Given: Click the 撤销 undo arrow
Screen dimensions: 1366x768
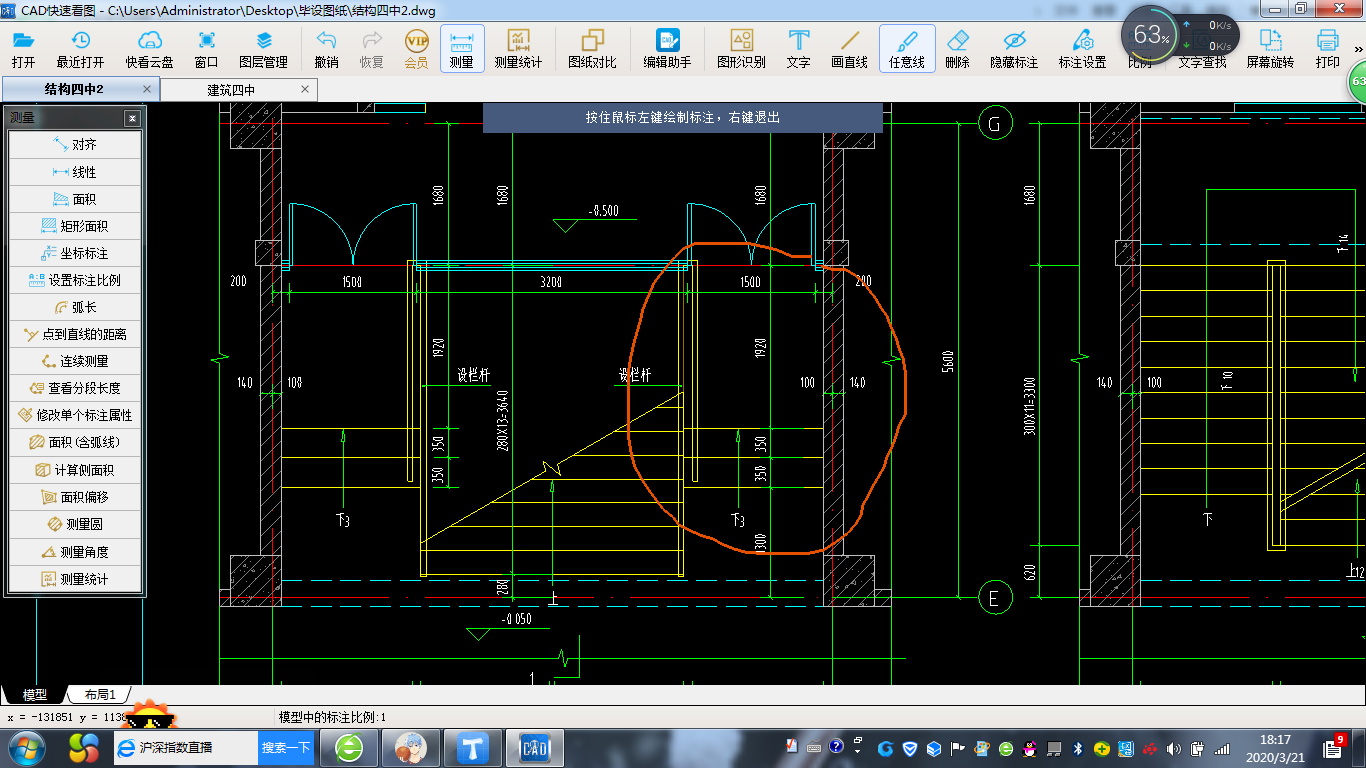Looking at the screenshot, I should click(326, 49).
